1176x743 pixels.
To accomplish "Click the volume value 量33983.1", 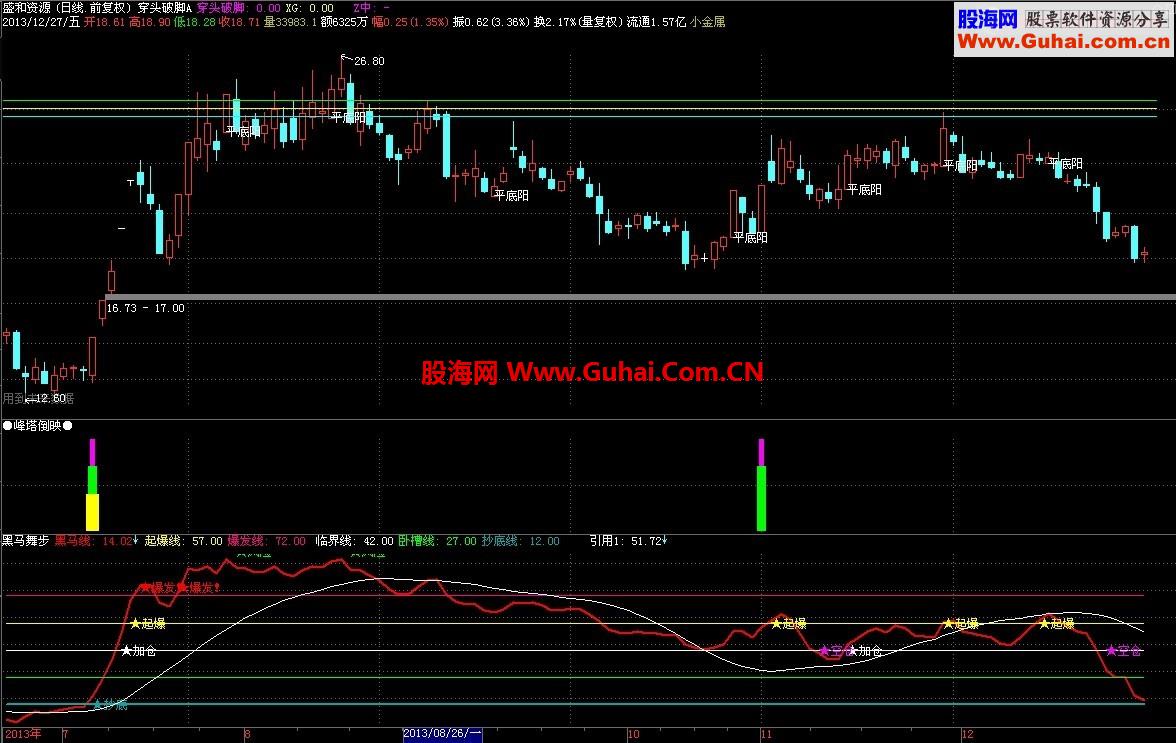I will [290, 22].
